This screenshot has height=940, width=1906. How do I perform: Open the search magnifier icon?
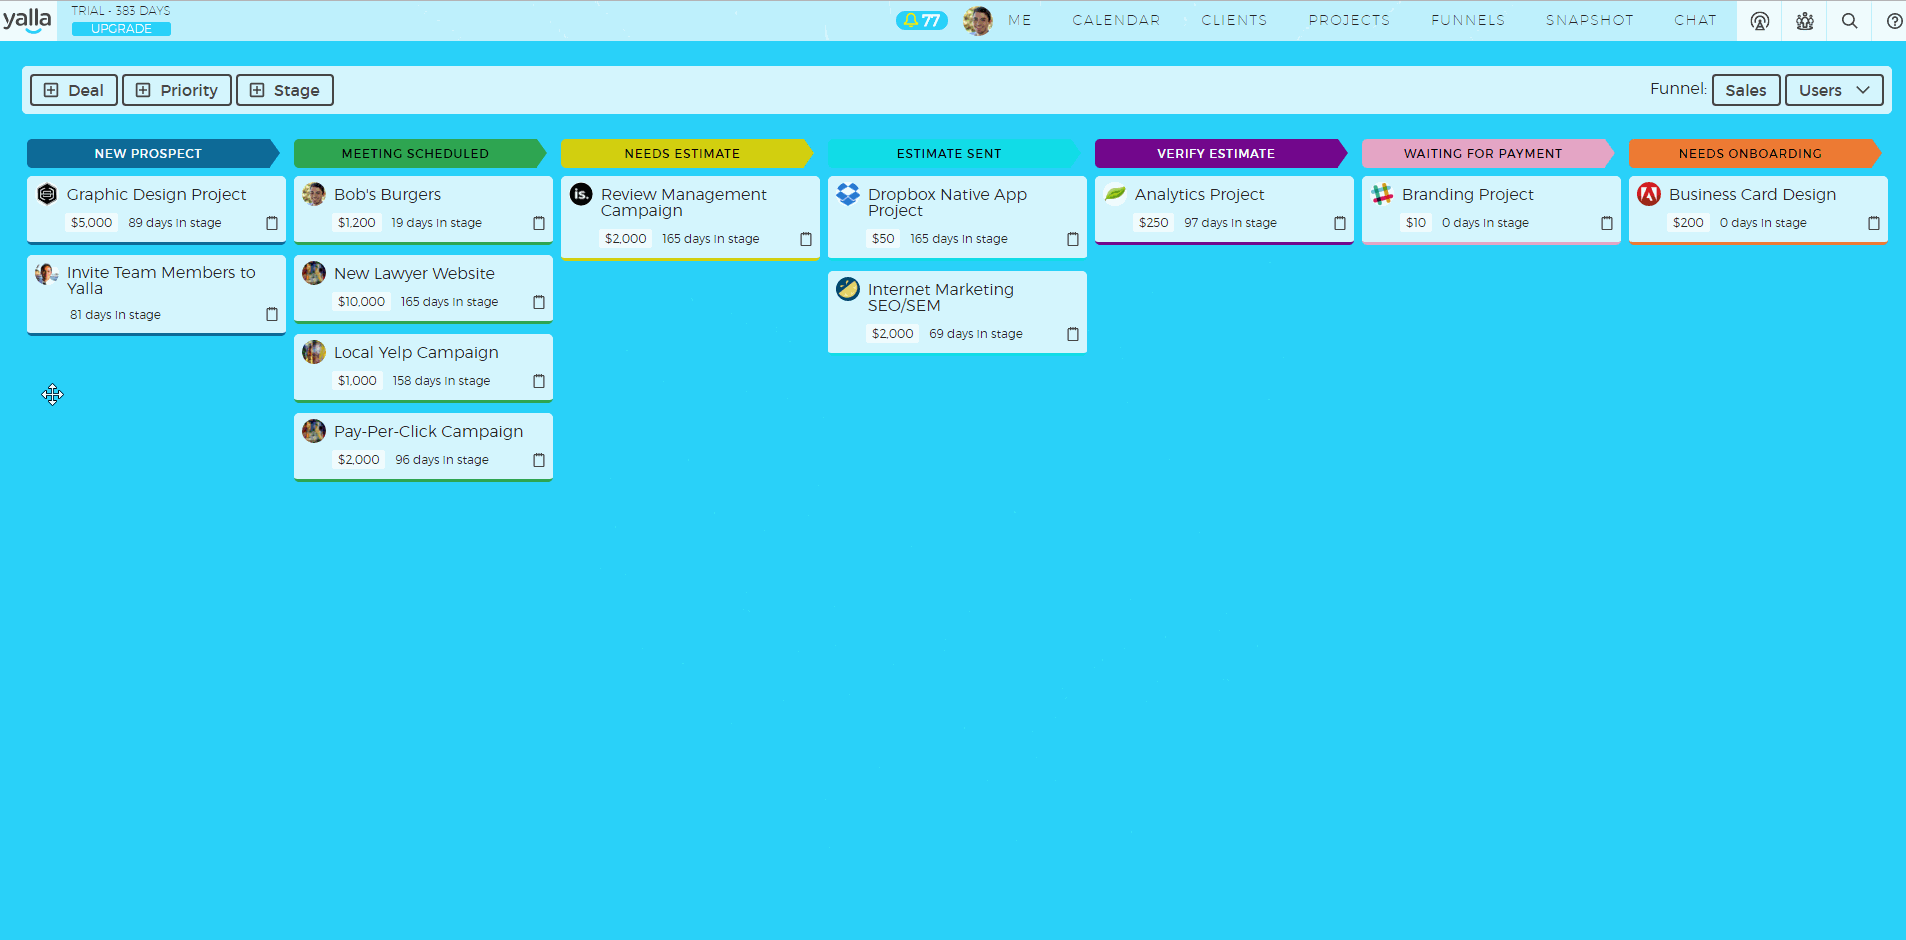click(1849, 21)
